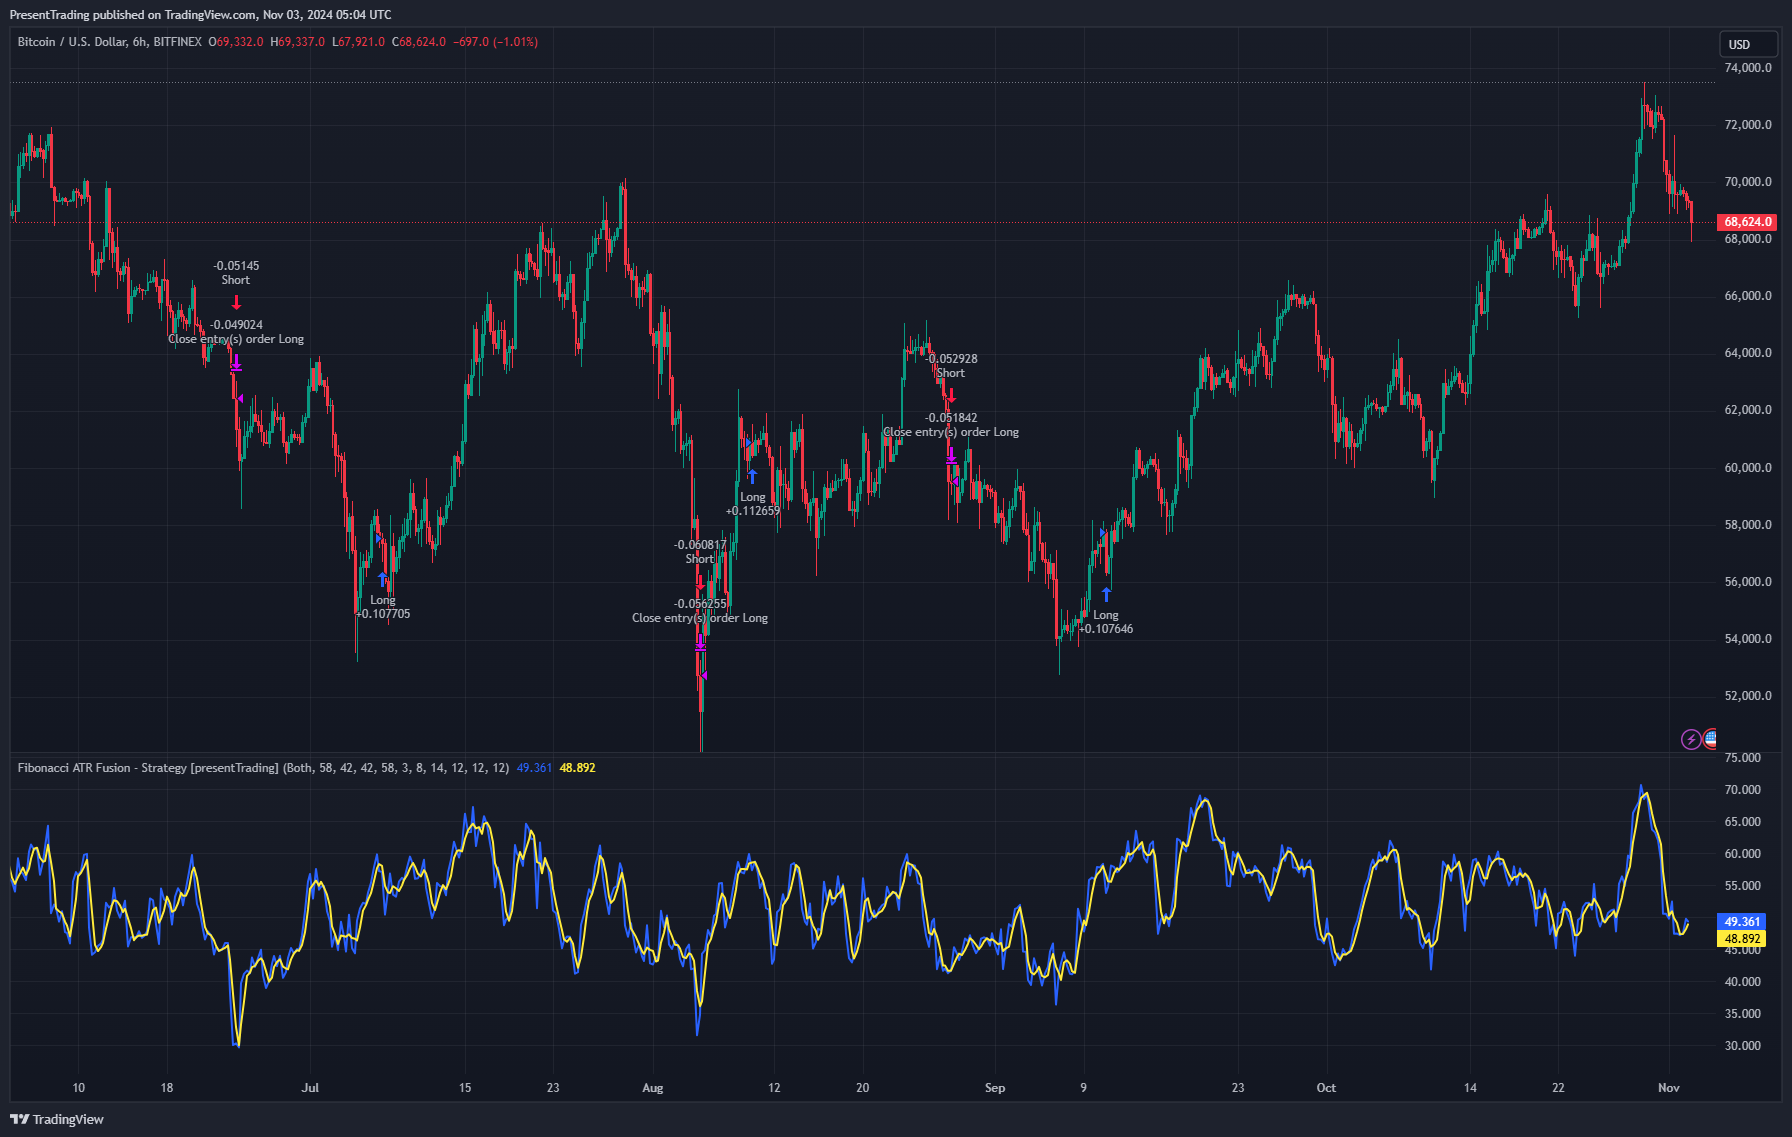Click the 58,000.0 price scale label
1792x1137 pixels.
point(1748,525)
